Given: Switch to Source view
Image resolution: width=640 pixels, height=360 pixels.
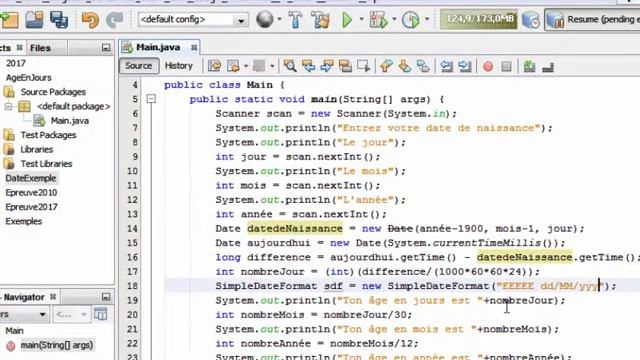Looking at the screenshot, I should 138,66.
